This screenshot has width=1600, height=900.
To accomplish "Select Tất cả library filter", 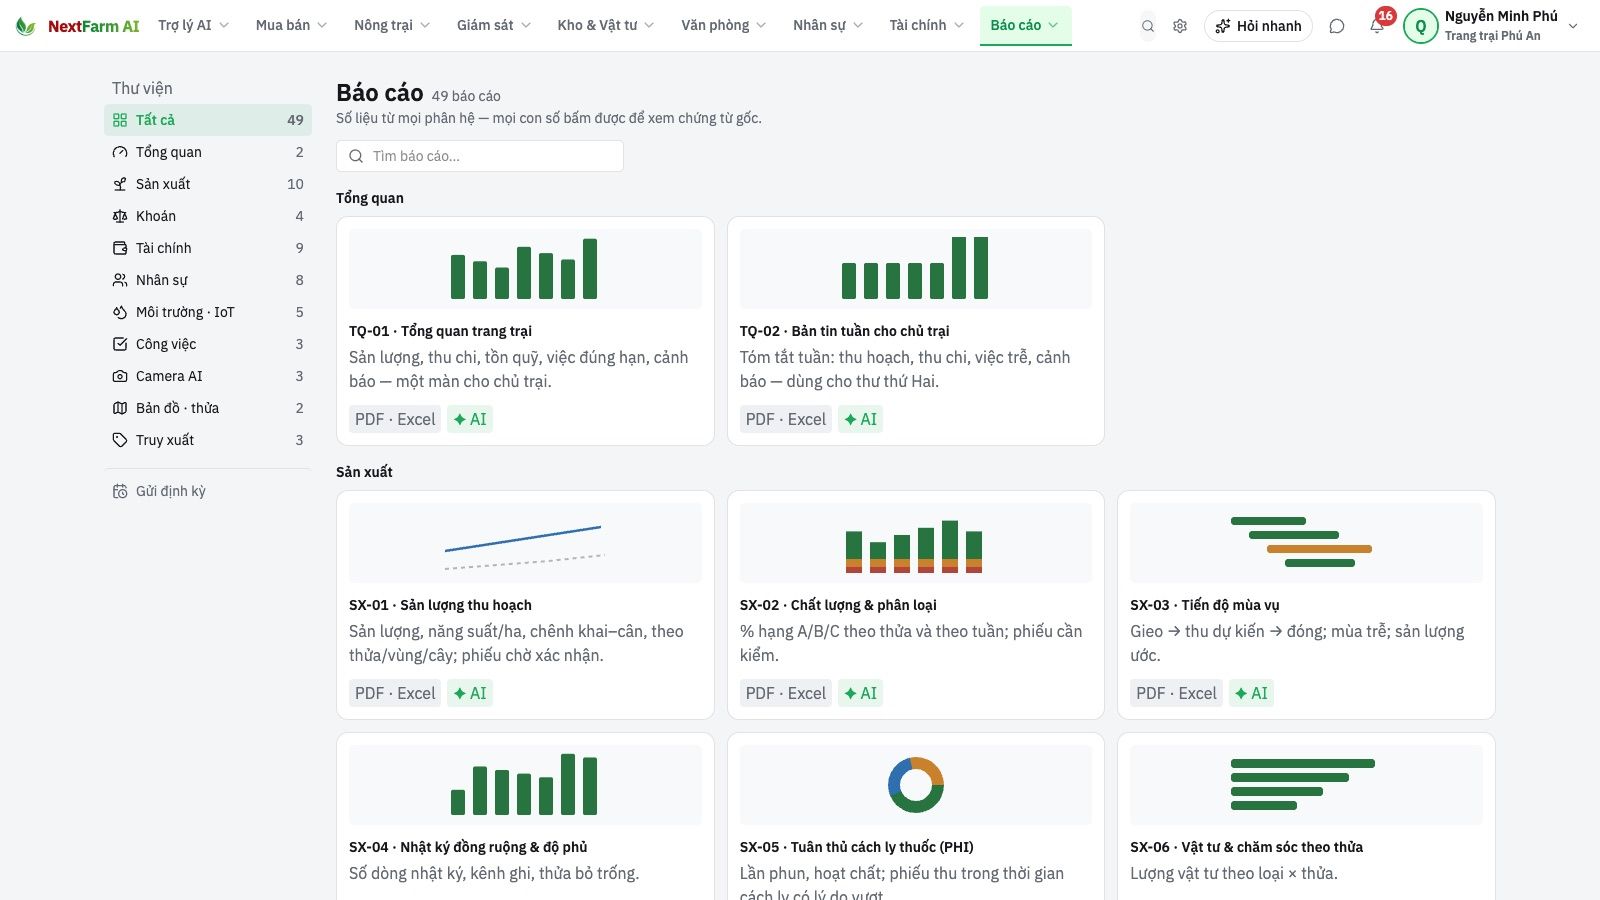I will [208, 120].
